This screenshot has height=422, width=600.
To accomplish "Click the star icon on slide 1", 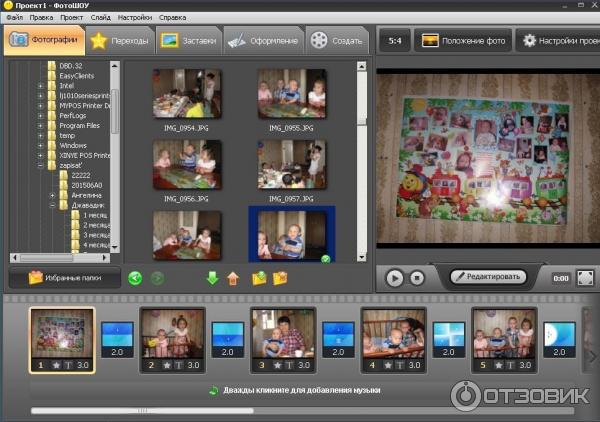I will pos(52,366).
